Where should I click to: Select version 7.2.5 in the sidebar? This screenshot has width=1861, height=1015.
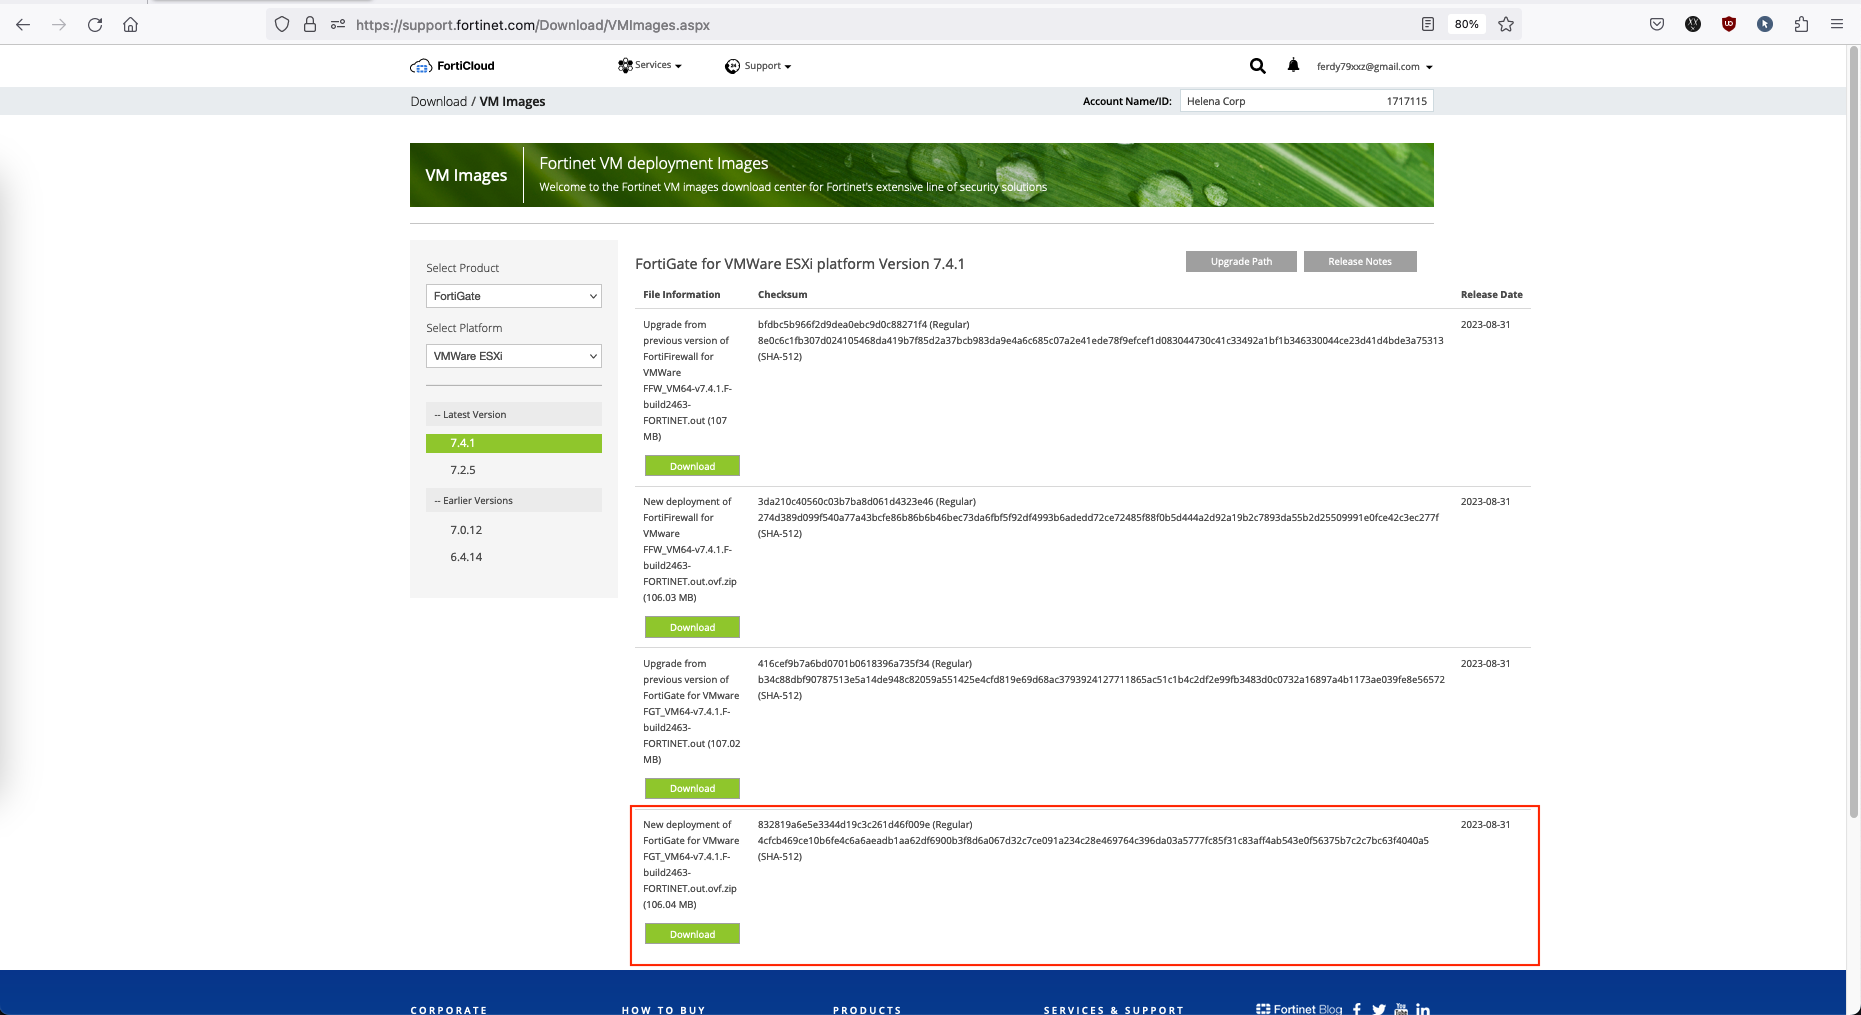click(x=463, y=470)
